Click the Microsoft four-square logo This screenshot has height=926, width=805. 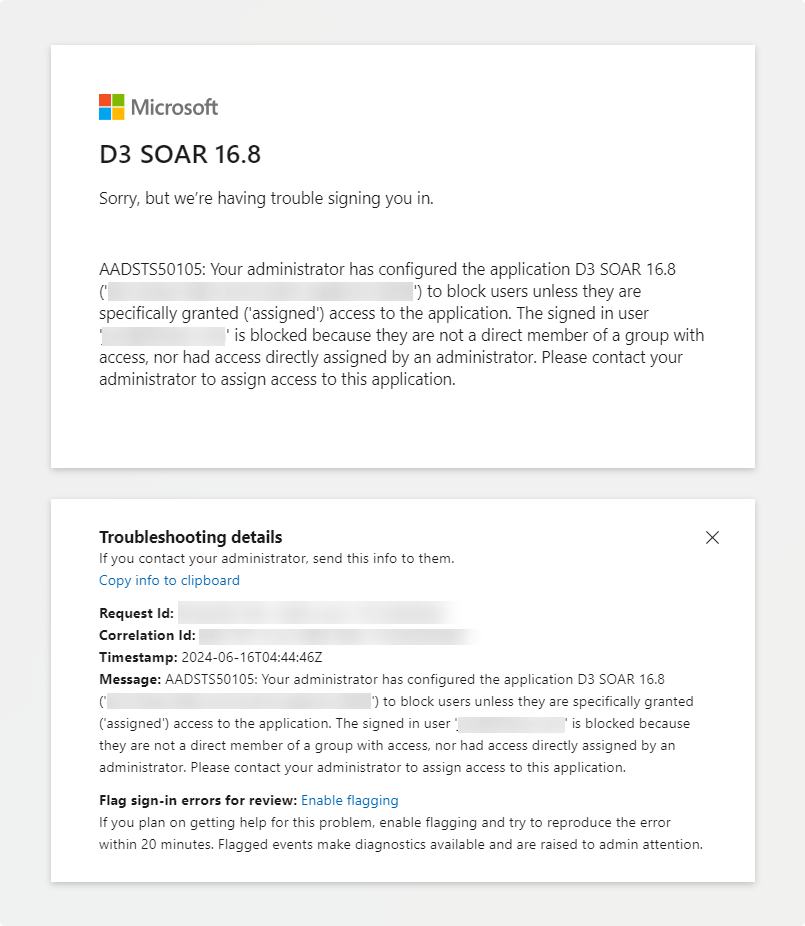point(112,107)
